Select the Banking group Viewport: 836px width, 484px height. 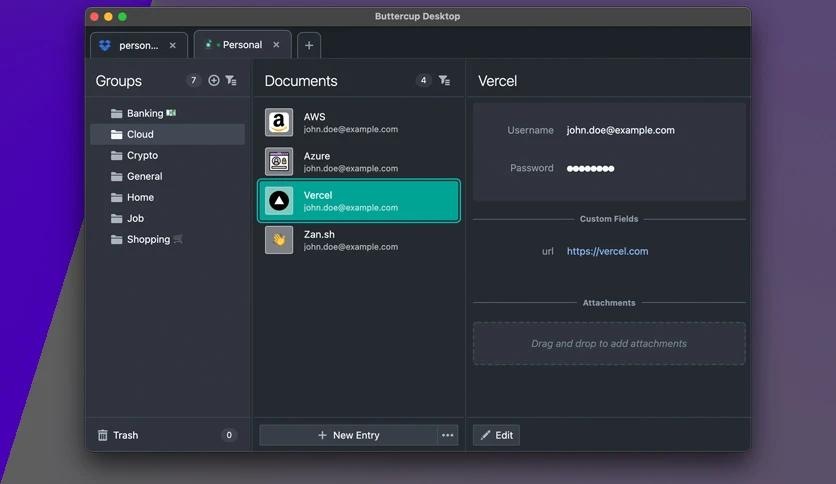(x=167, y=114)
